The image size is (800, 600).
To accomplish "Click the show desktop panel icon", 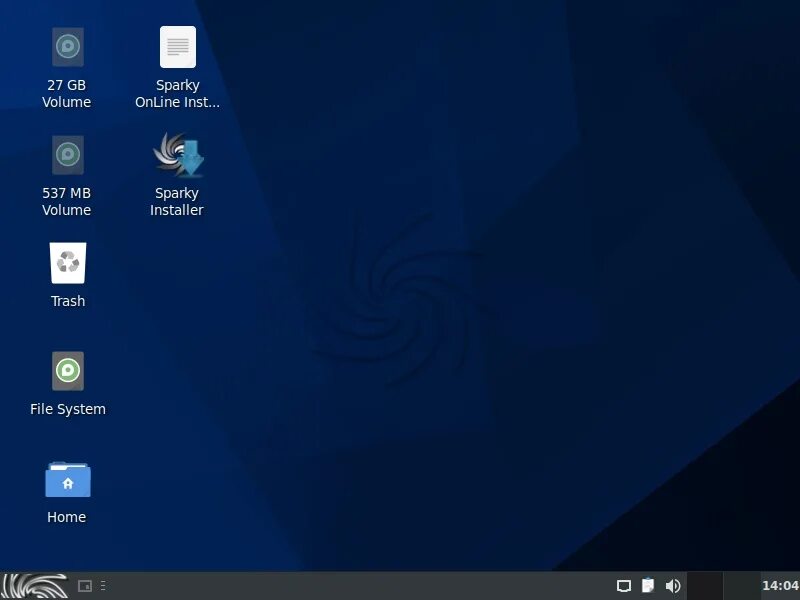I will (85, 586).
